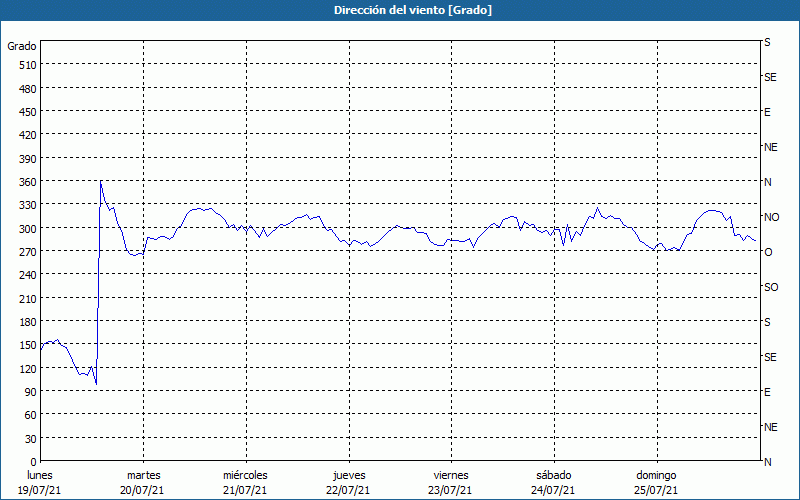Viewport: 800px width, 500px height.
Task: Select the date 22/07/21
Action: click(x=348, y=490)
